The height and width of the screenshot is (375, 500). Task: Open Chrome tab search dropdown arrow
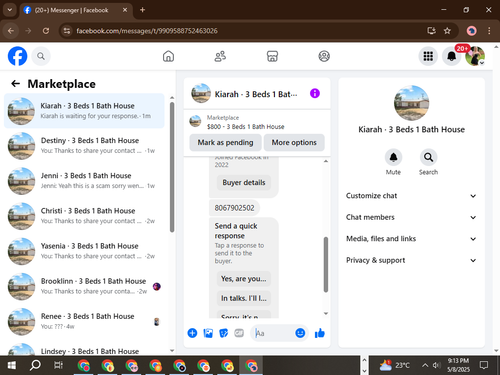tap(10, 10)
